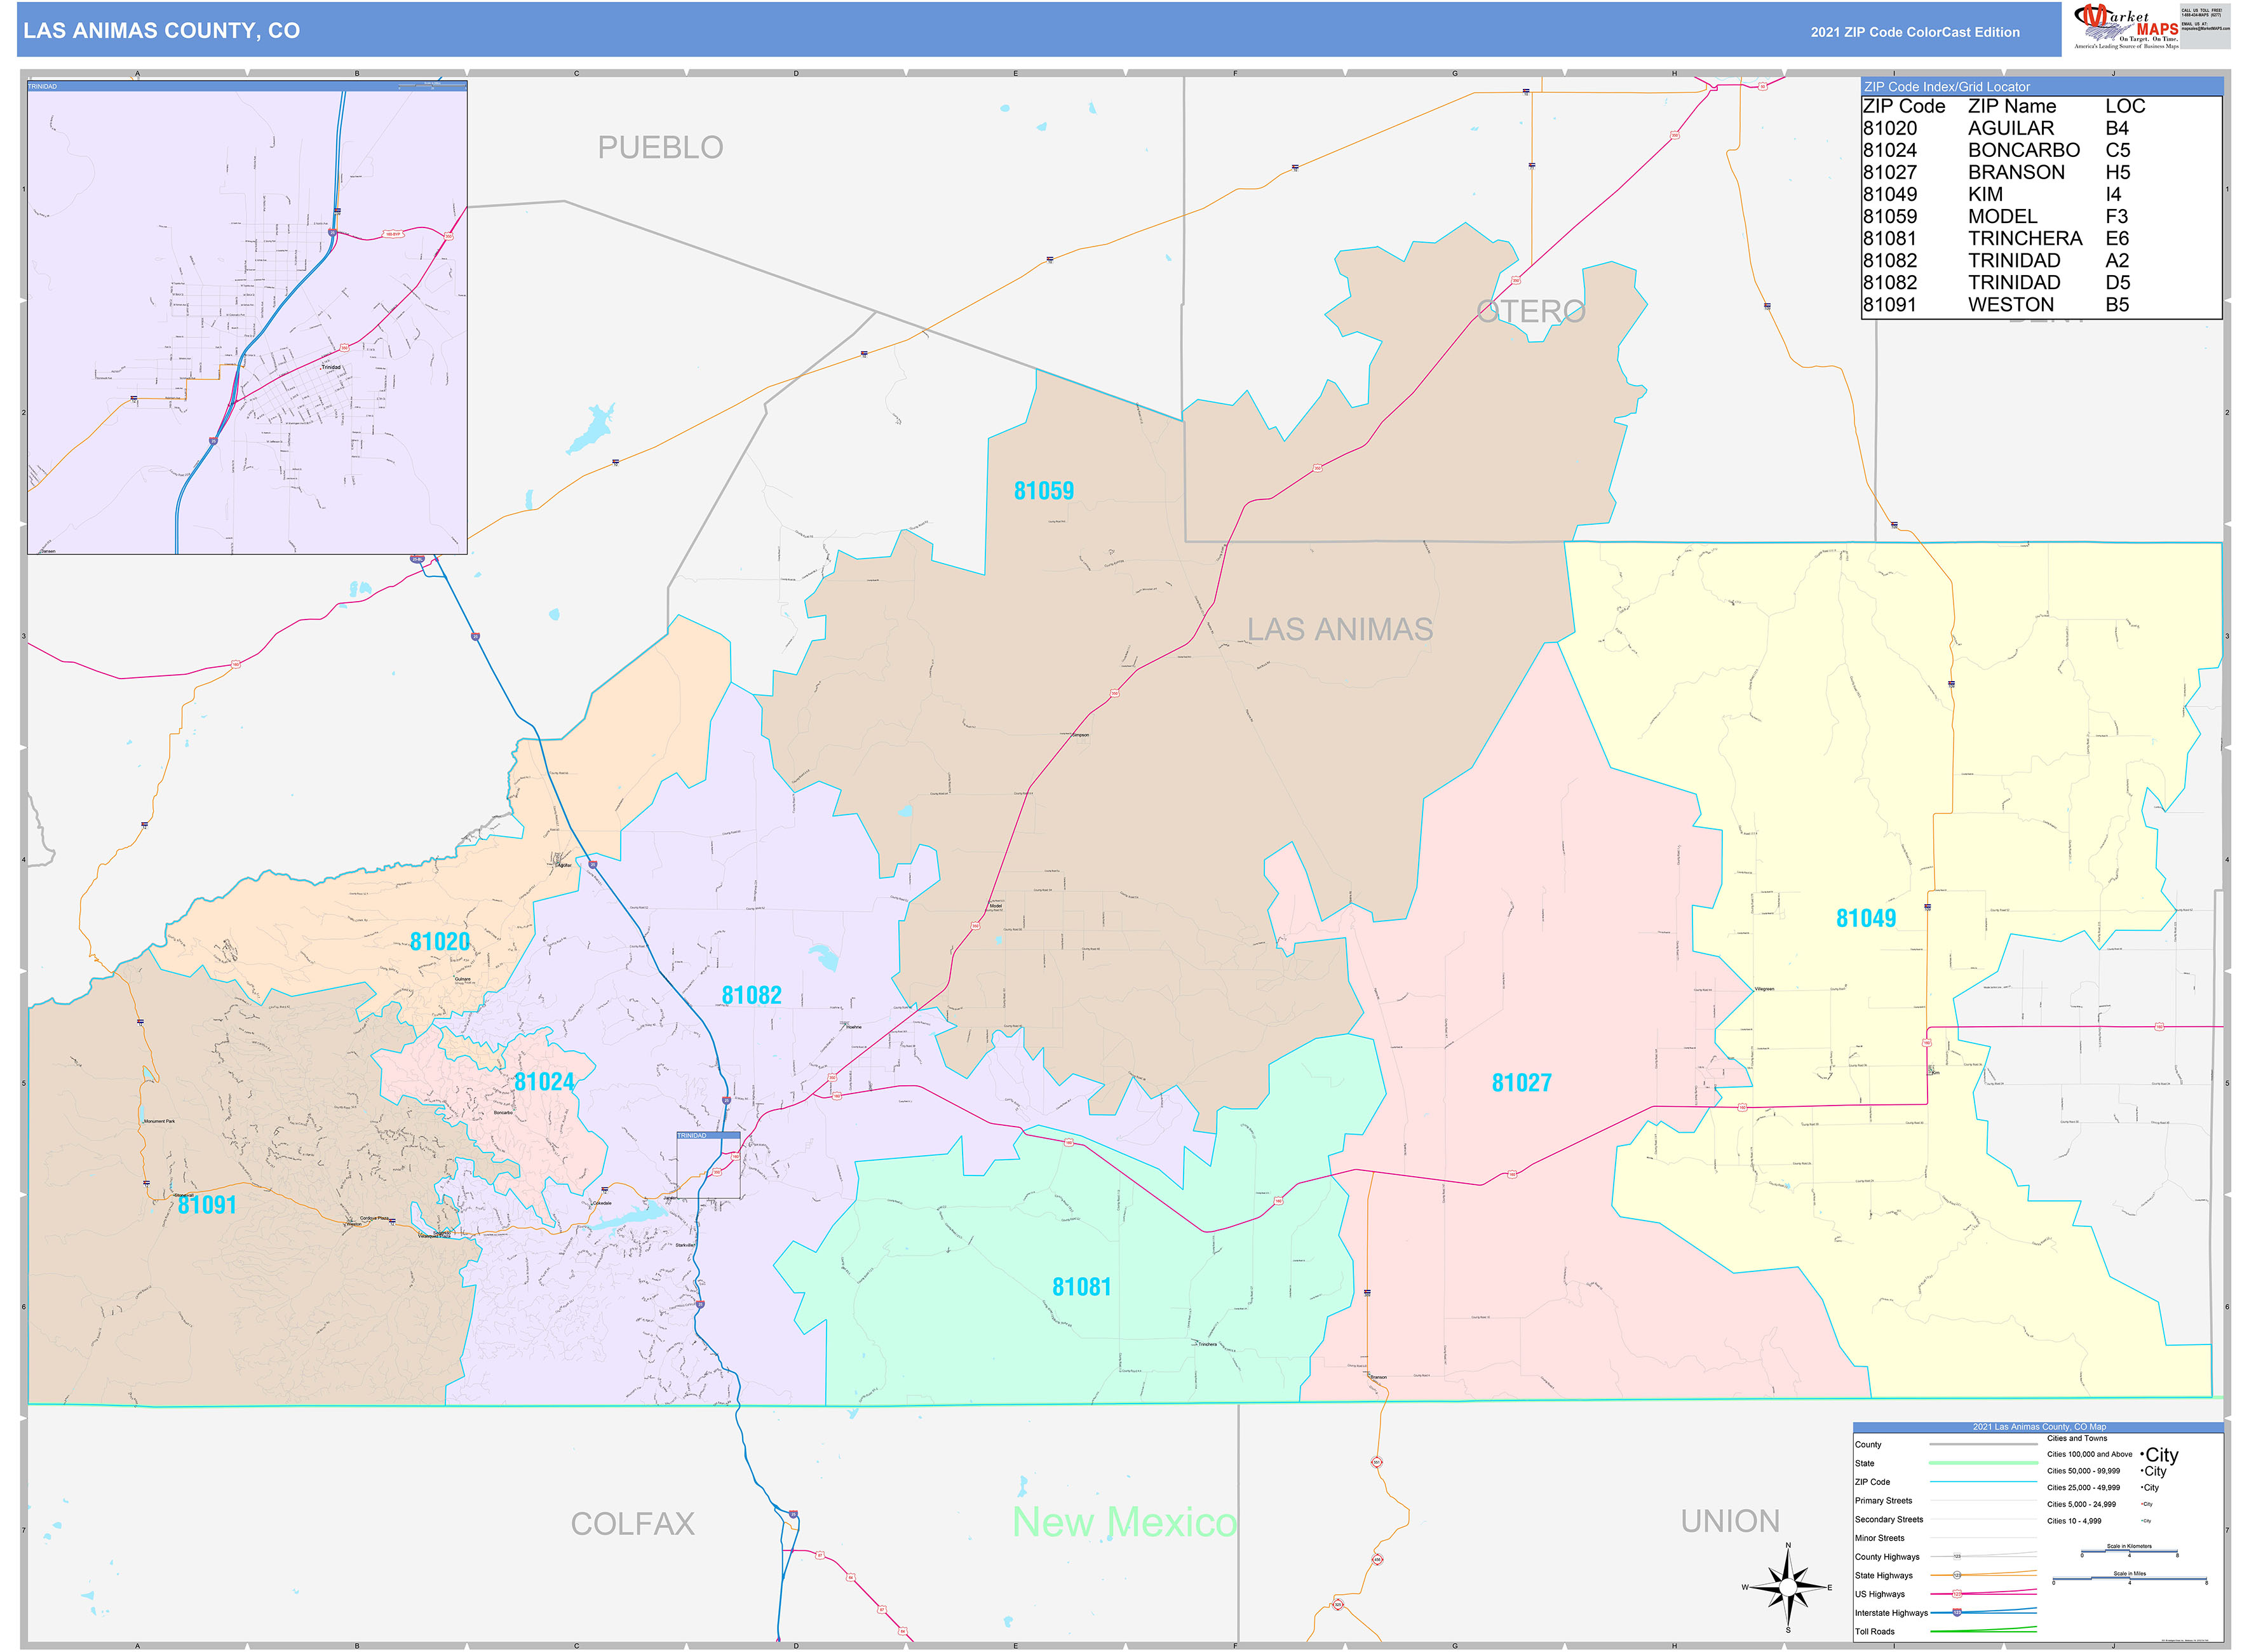This screenshot has height=1652, width=2242.
Task: Select the BRANSON row in ZIP Code Index
Action: click(2016, 172)
